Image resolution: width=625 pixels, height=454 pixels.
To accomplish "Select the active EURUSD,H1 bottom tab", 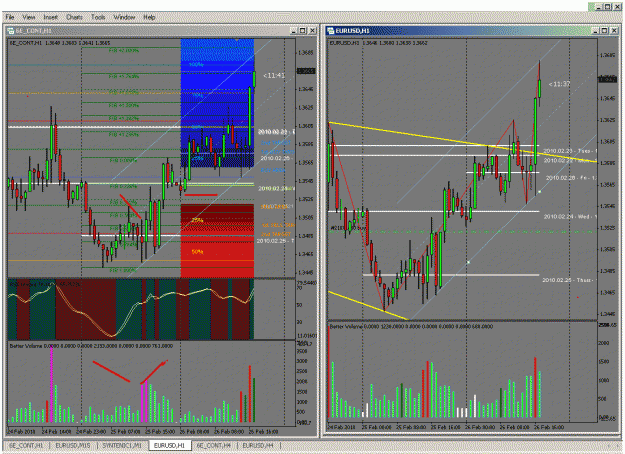I will coord(169,445).
